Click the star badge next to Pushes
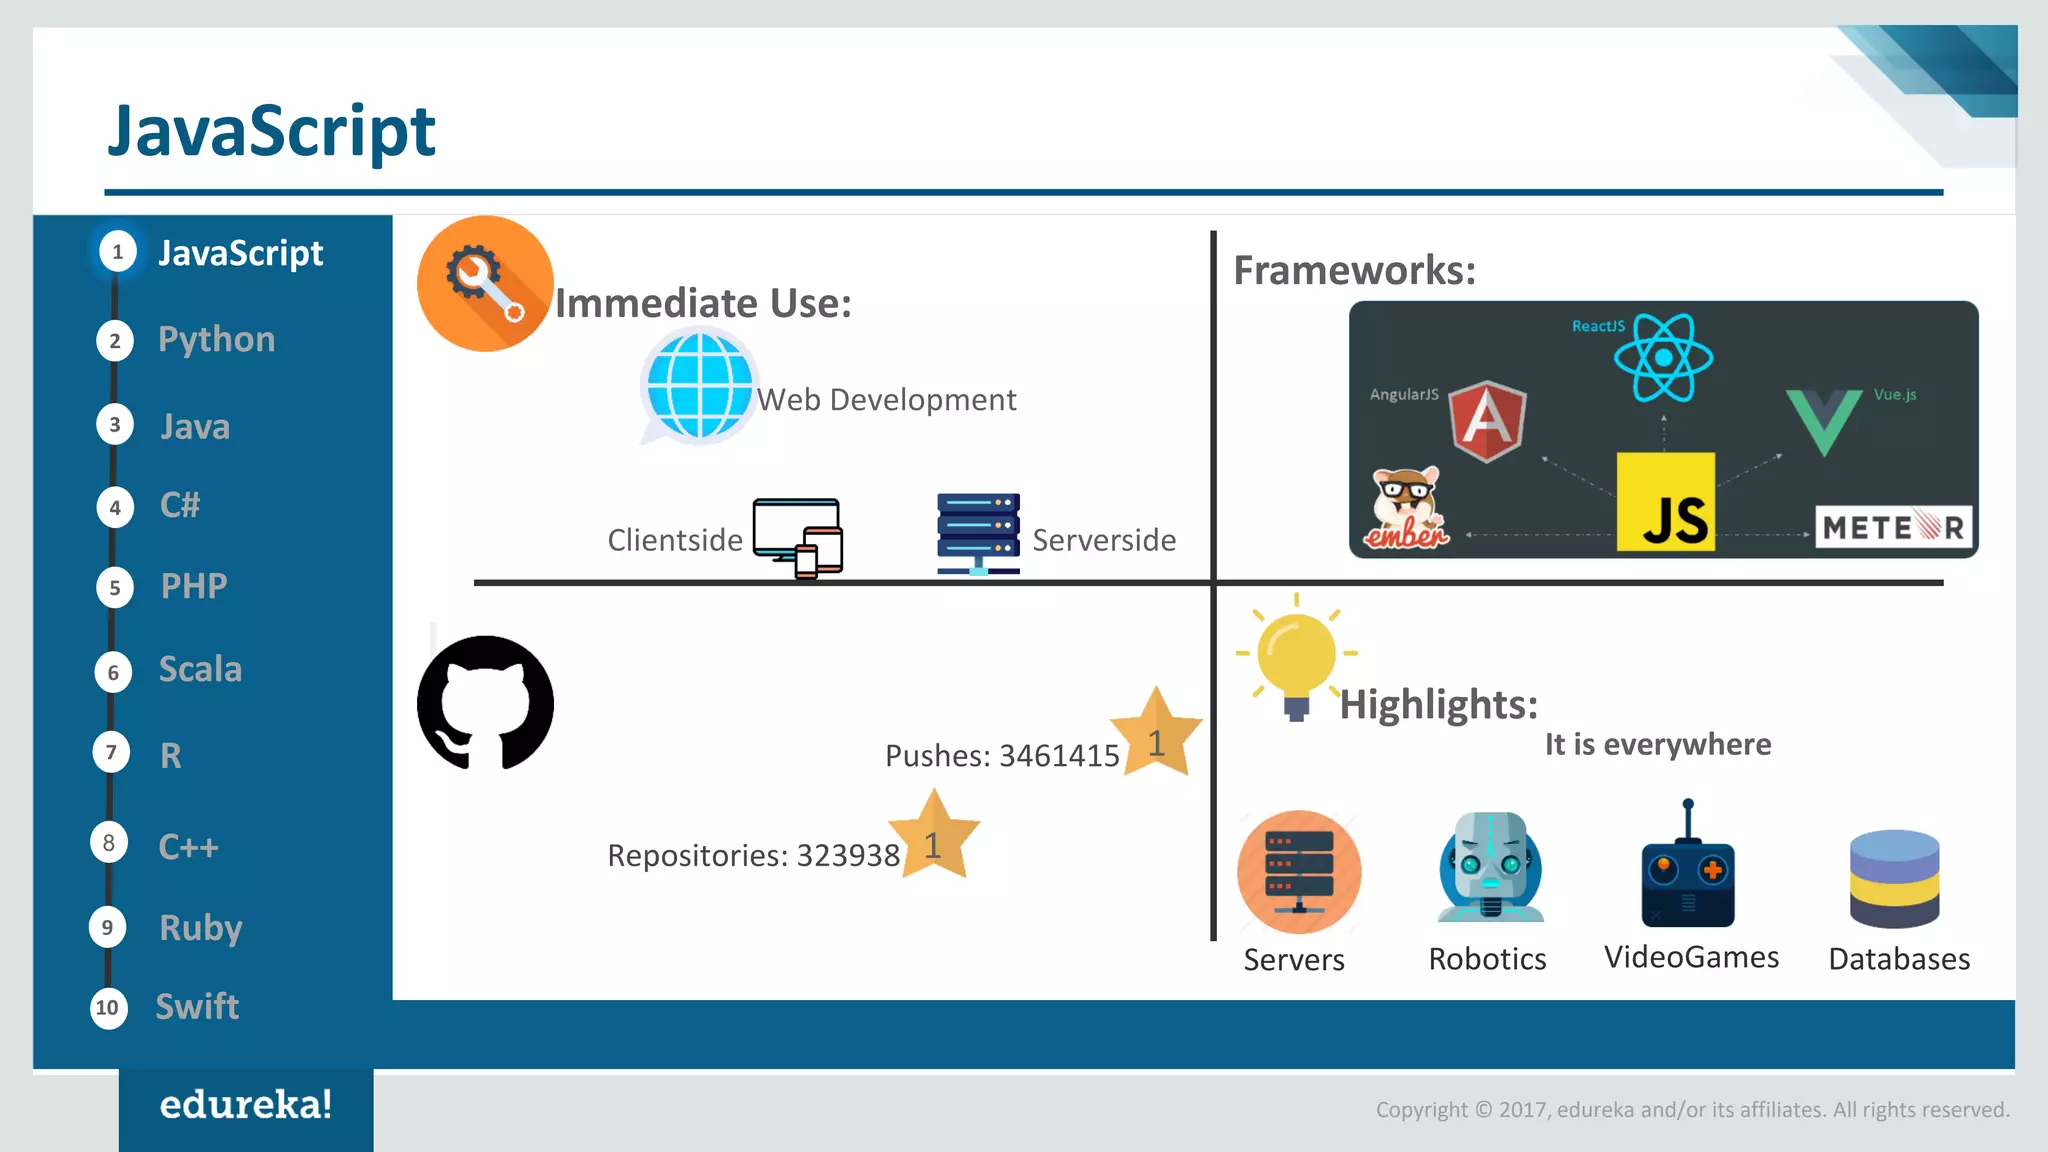The height and width of the screenshot is (1152, 2048). pyautogui.click(x=1156, y=733)
